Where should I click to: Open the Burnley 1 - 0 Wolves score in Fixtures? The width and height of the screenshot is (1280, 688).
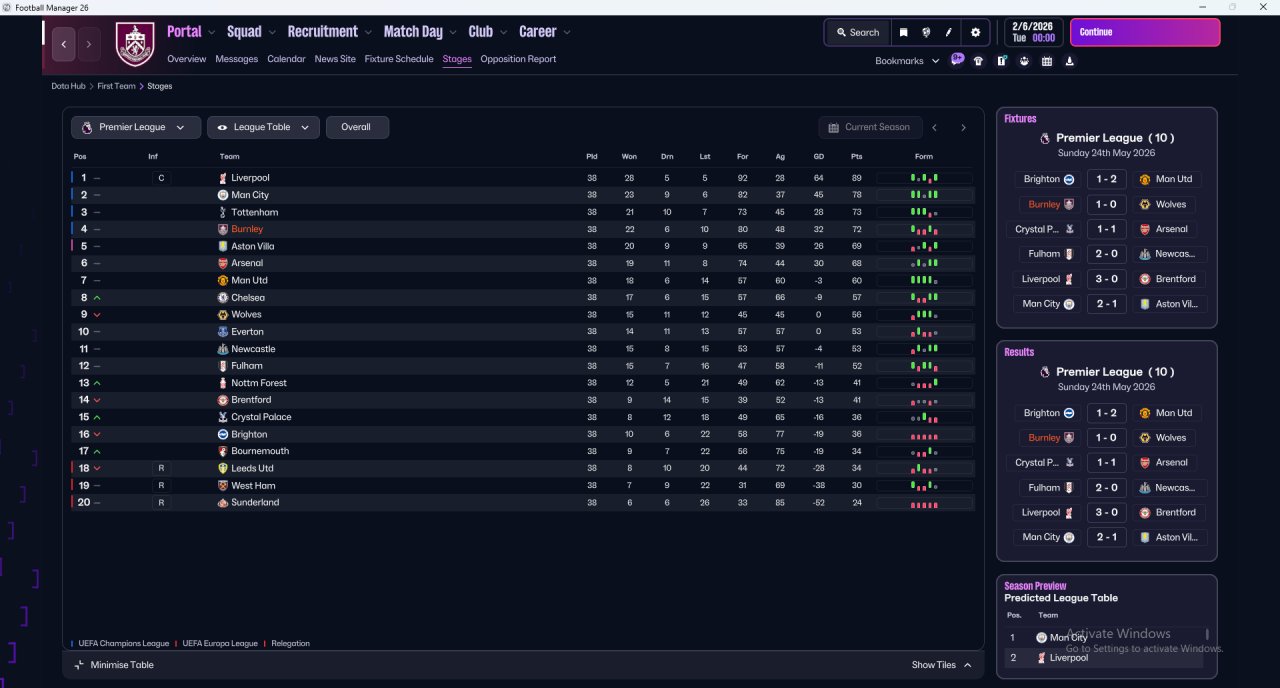[1107, 204]
